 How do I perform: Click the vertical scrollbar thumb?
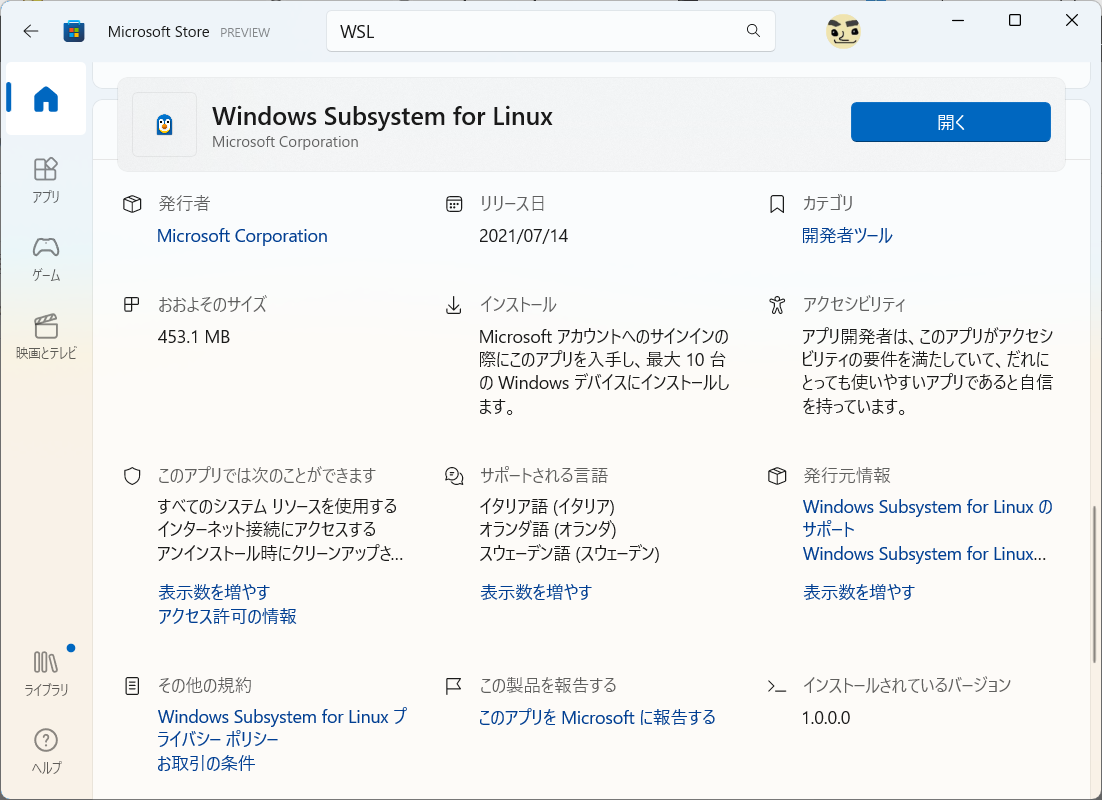1094,583
